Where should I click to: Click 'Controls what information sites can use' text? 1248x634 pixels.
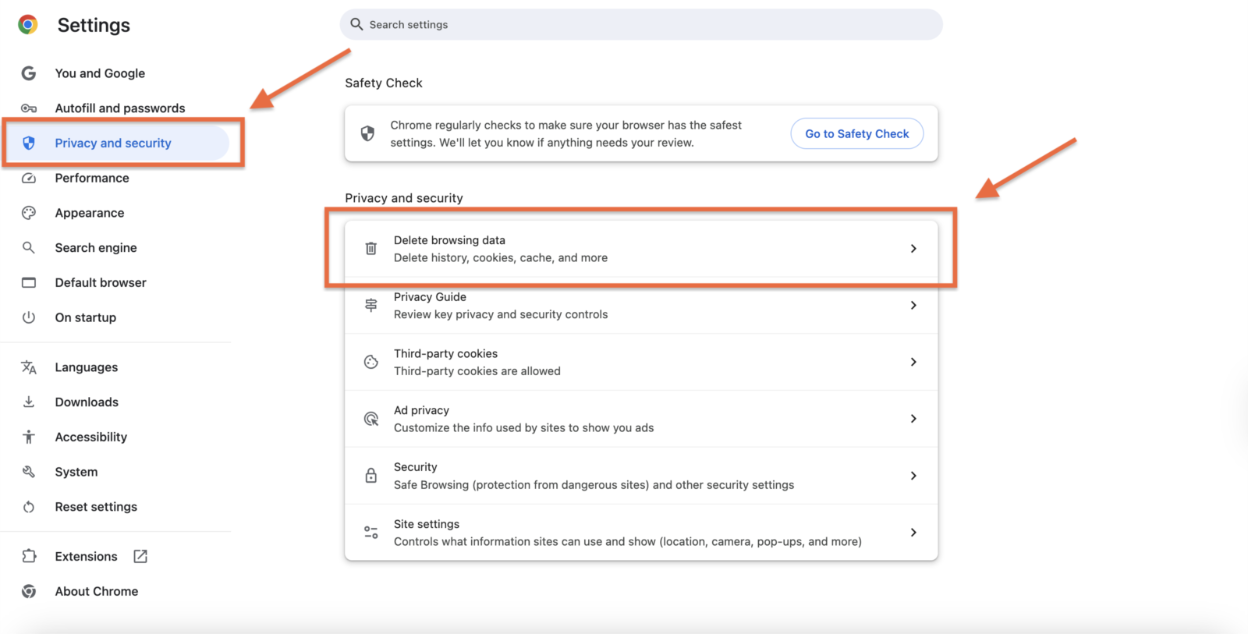point(628,542)
